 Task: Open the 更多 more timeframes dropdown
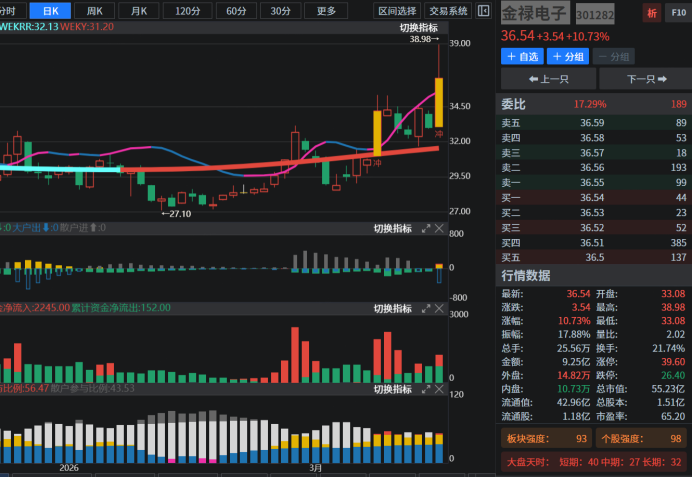(326, 11)
